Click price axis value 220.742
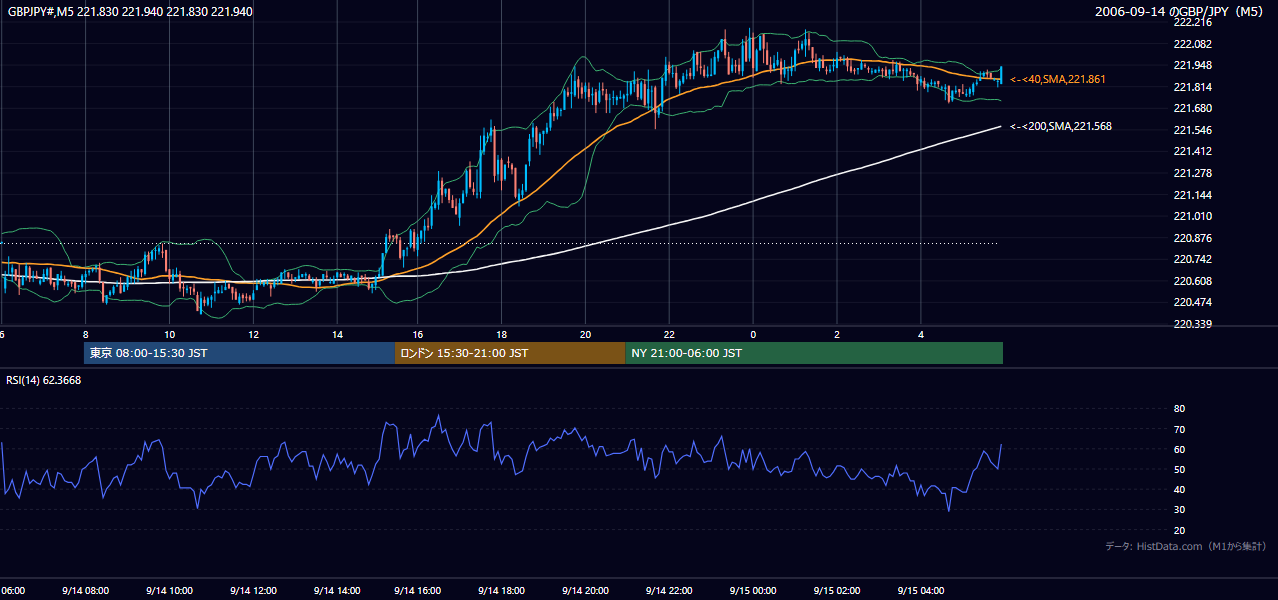 click(1192, 259)
